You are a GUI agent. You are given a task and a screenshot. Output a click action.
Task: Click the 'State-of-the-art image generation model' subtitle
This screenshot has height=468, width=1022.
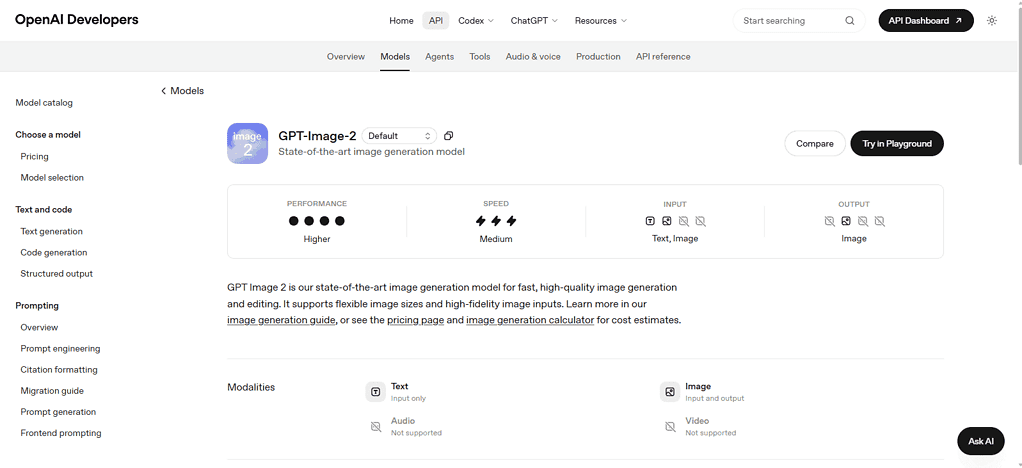(x=372, y=152)
